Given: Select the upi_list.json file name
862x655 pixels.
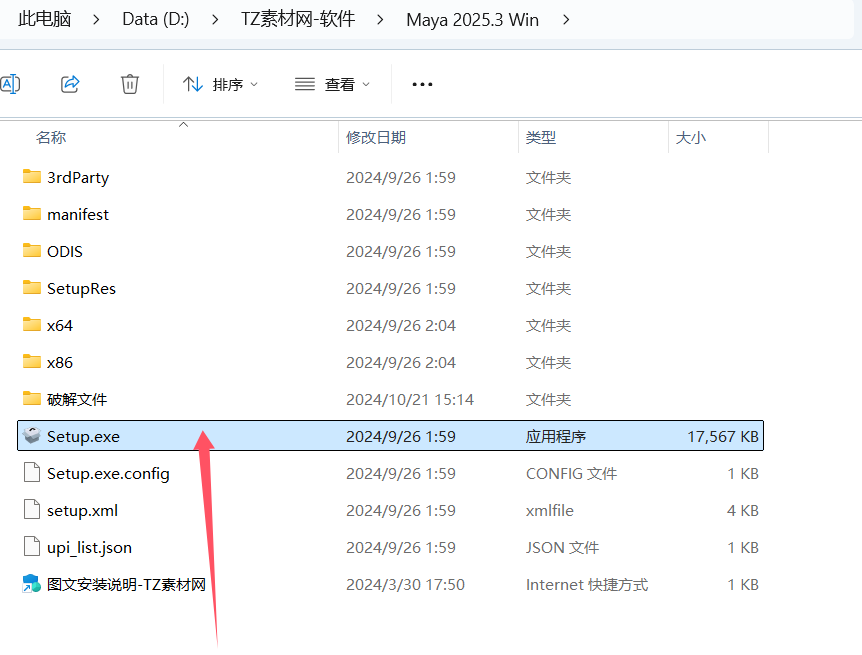Looking at the screenshot, I should 90,548.
